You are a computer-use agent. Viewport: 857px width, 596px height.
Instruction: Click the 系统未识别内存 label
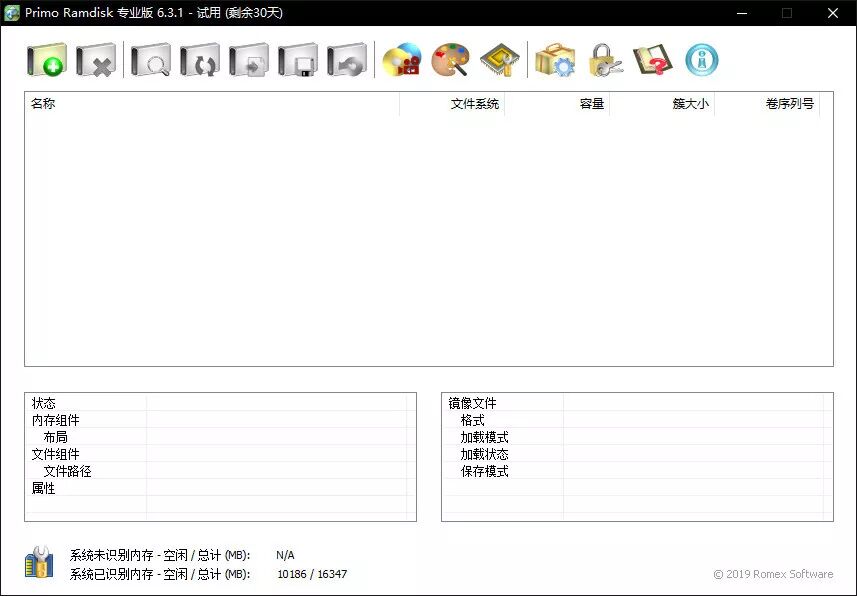(x=160, y=555)
